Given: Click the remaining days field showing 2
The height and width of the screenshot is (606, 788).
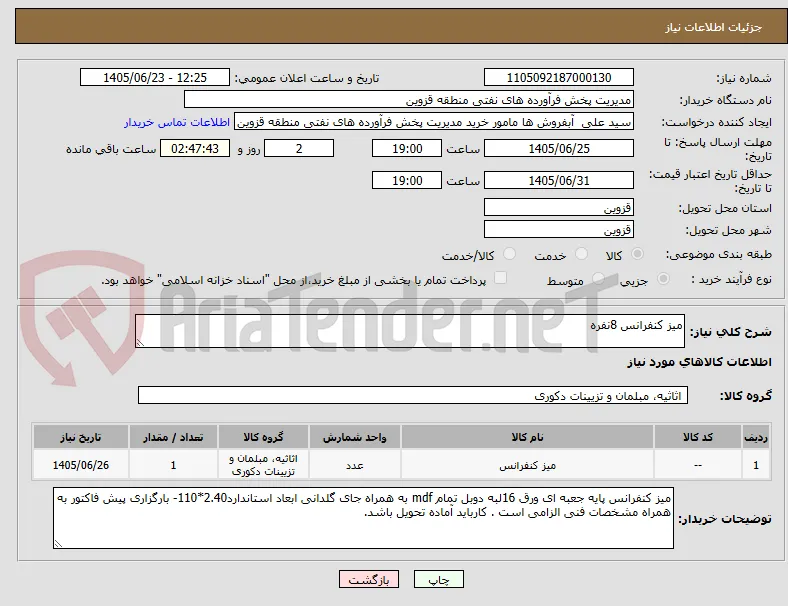Looking at the screenshot, I should [x=299, y=148].
